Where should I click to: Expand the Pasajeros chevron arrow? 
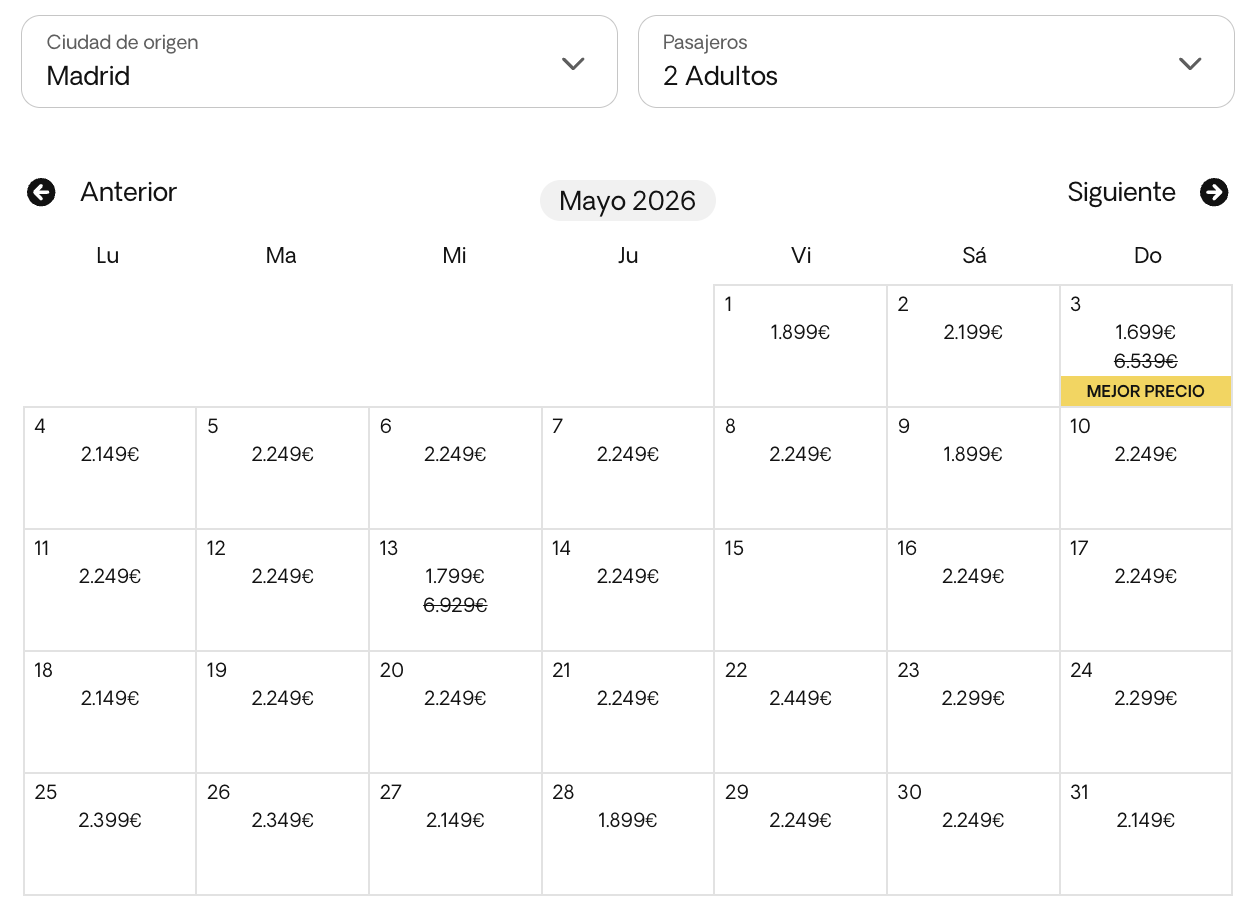click(1189, 63)
